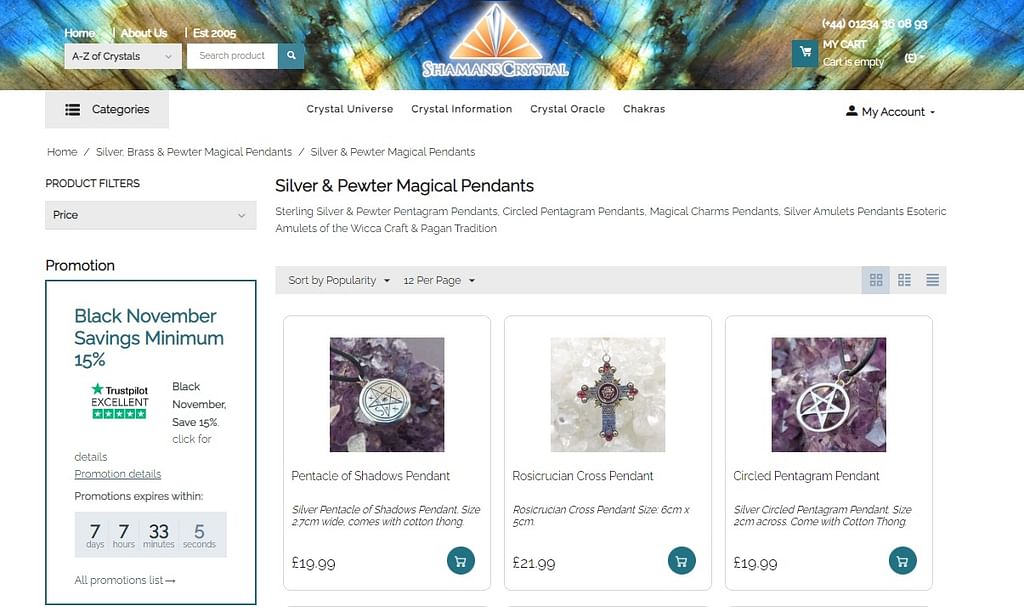Add Rosicrucian Cross Pendant to cart
This screenshot has height=607, width=1024.
click(682, 561)
